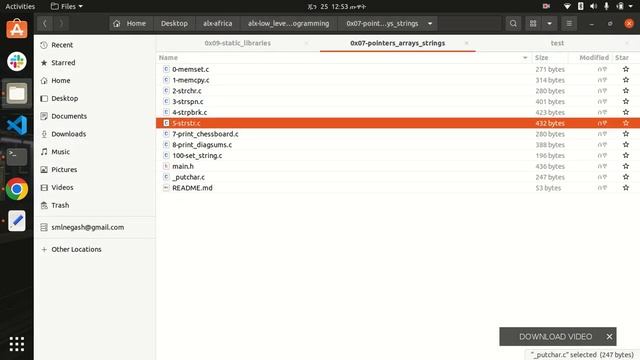Close the 0x09-static_libraries tab
Viewport: 640px width, 360px height.
click(x=307, y=43)
